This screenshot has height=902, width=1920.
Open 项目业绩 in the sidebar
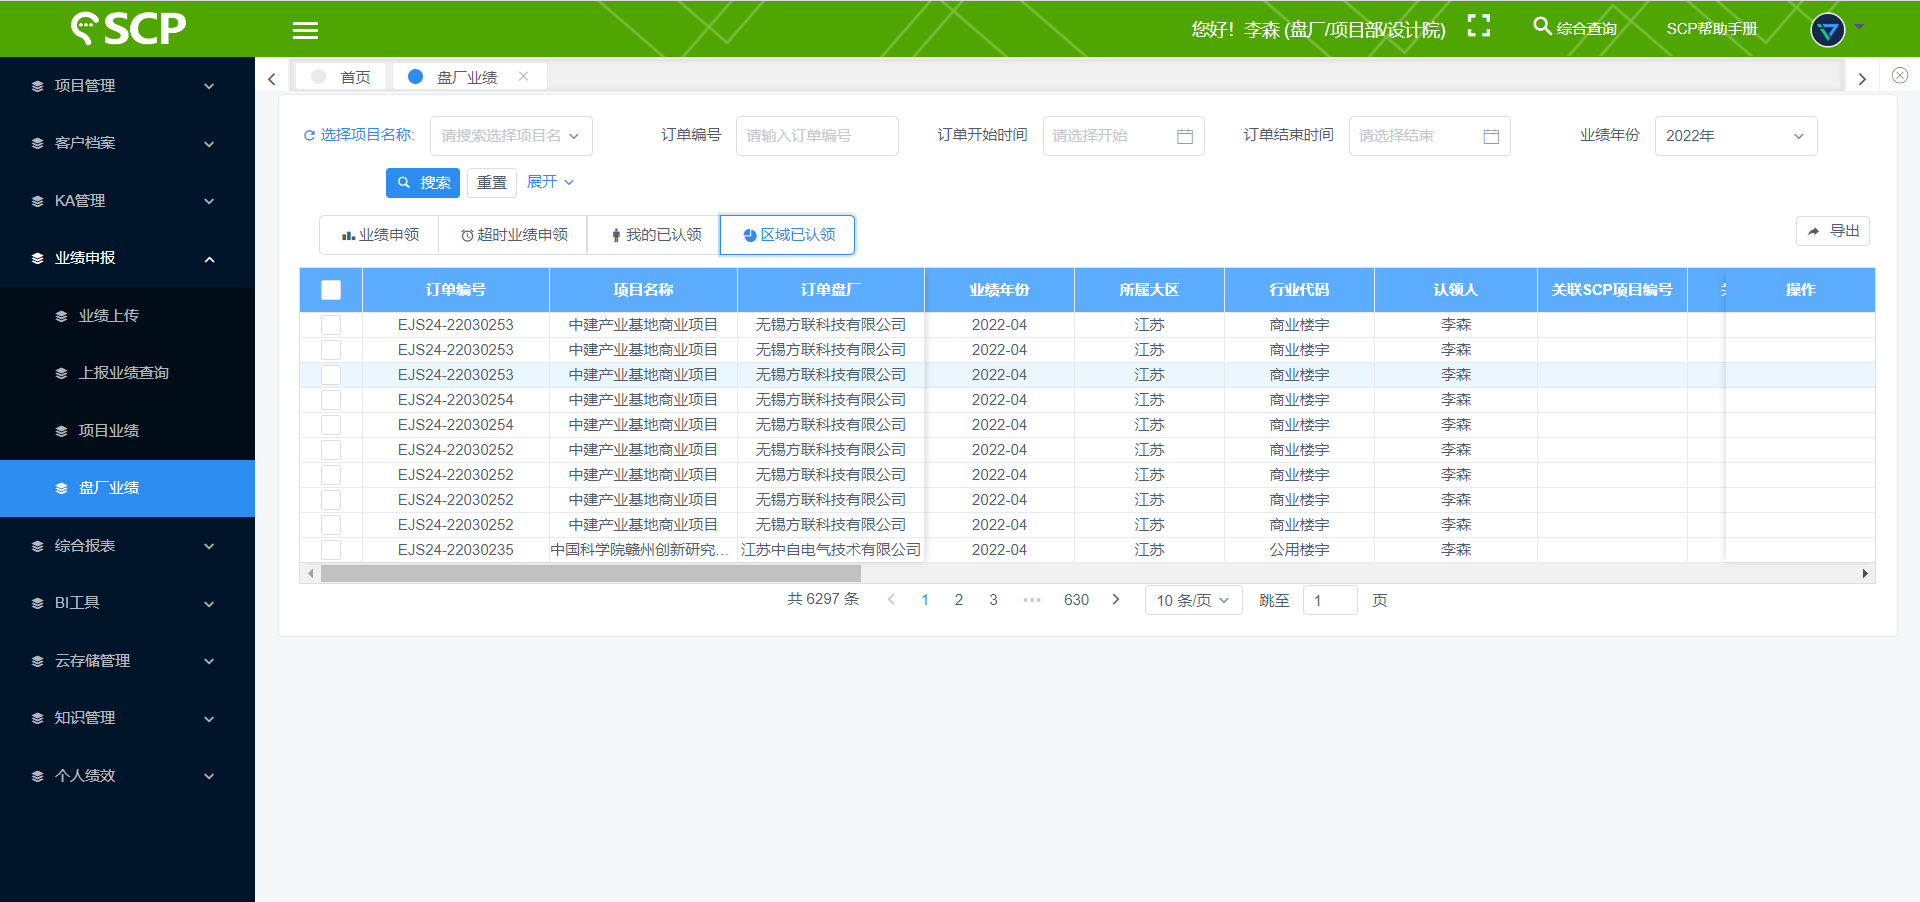pyautogui.click(x=127, y=431)
